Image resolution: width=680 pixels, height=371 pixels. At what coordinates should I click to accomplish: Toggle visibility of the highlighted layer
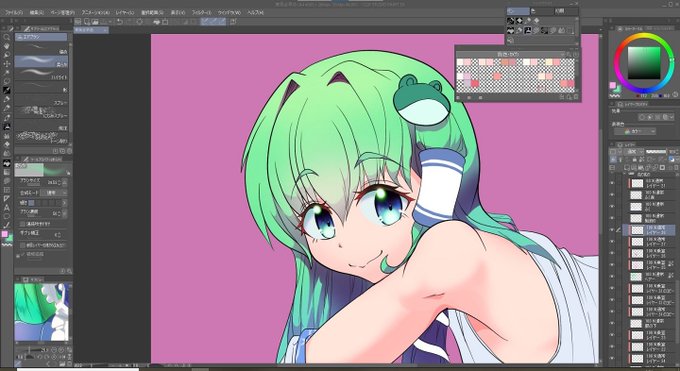[612, 230]
